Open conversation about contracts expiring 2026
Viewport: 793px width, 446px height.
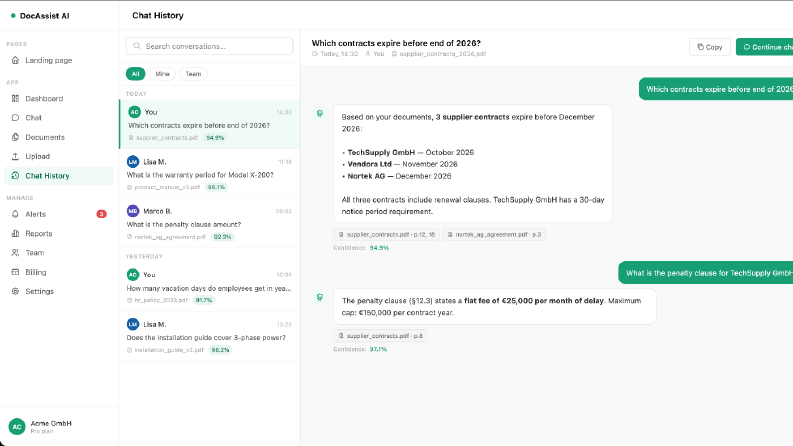209,124
